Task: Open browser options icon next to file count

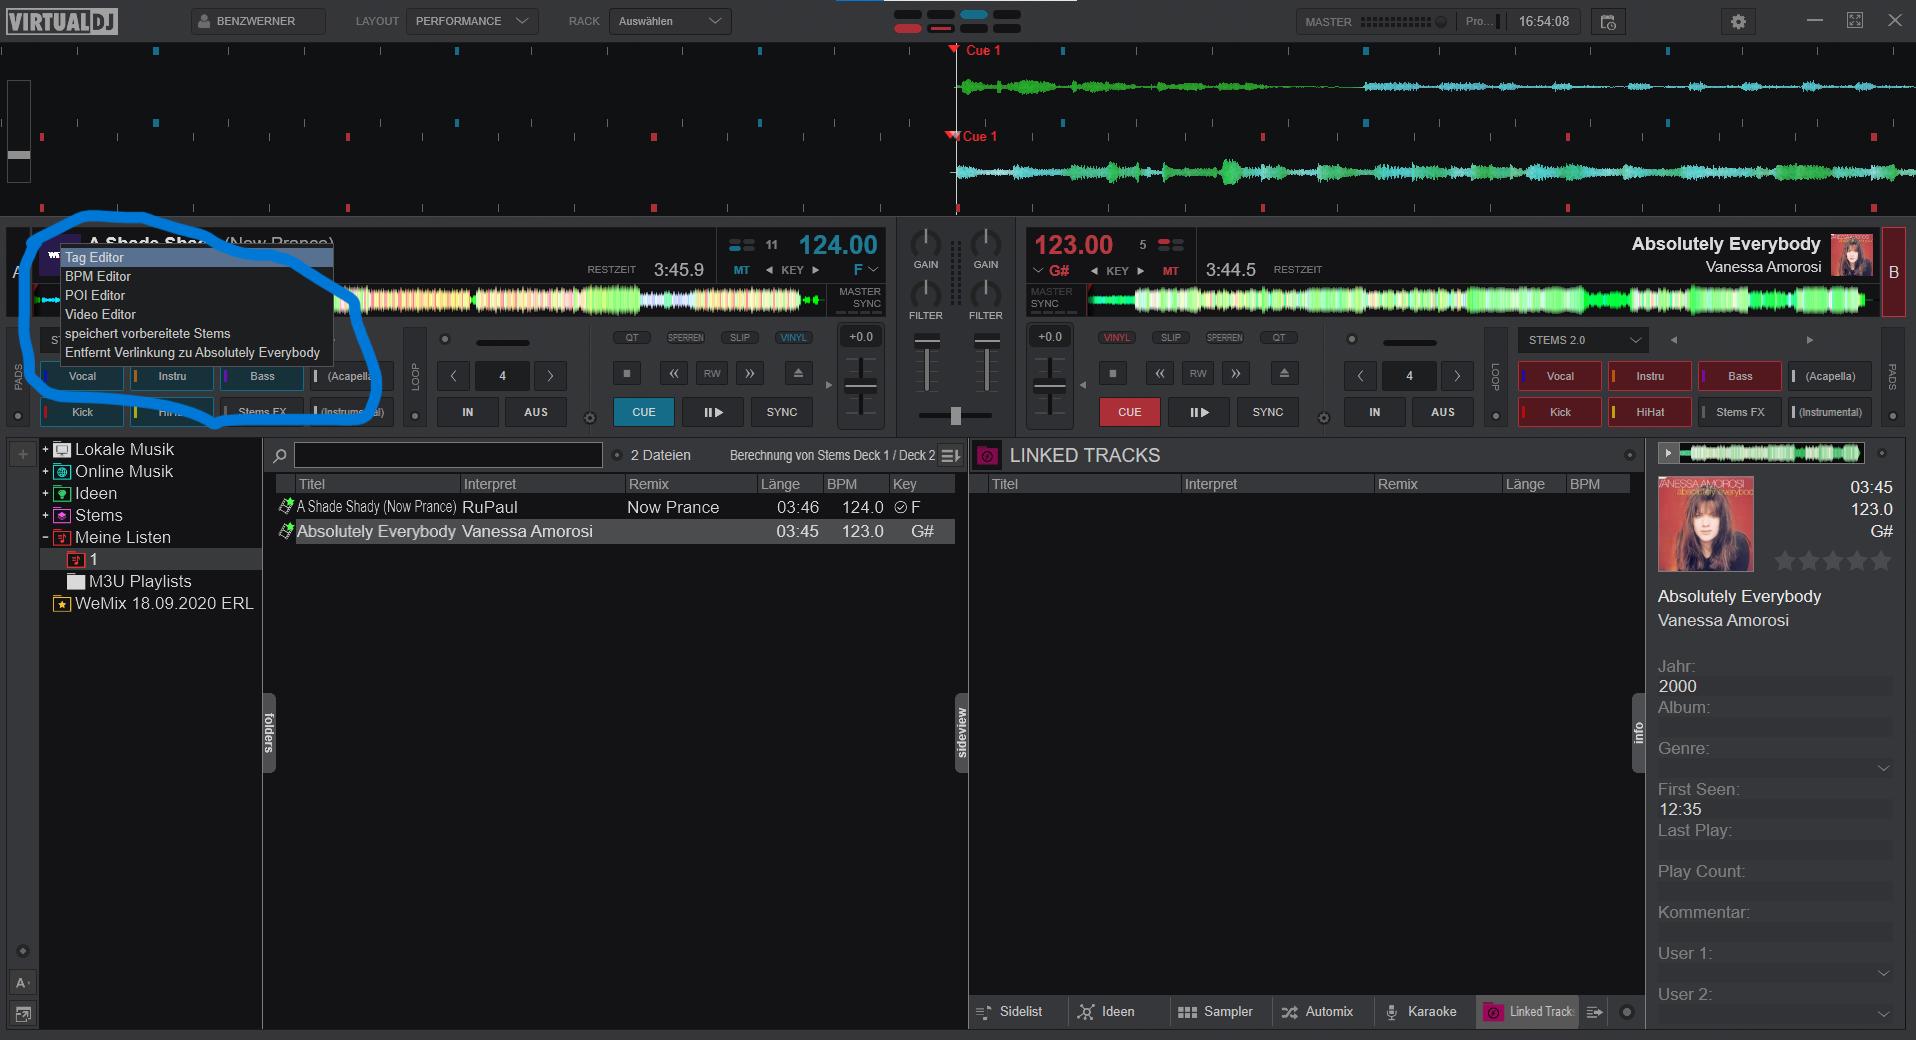Action: (951, 455)
